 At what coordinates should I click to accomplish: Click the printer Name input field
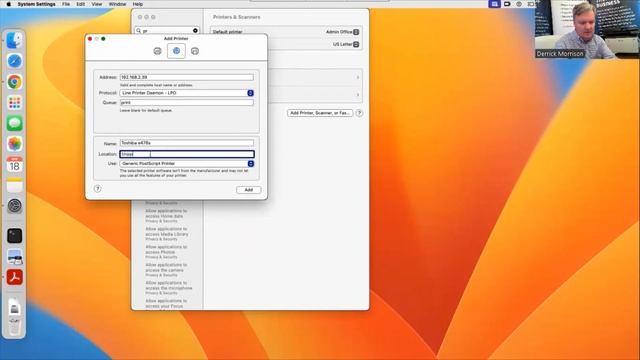[x=187, y=143]
